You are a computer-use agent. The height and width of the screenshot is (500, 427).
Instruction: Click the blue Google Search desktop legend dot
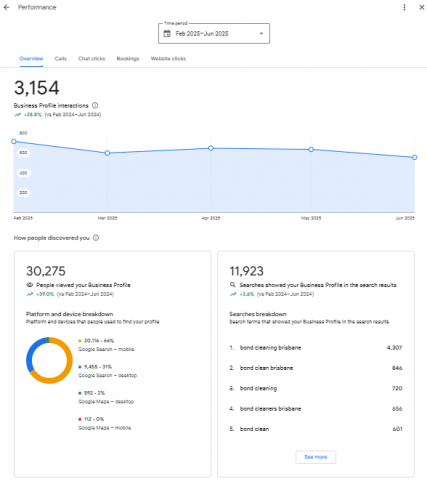click(80, 367)
